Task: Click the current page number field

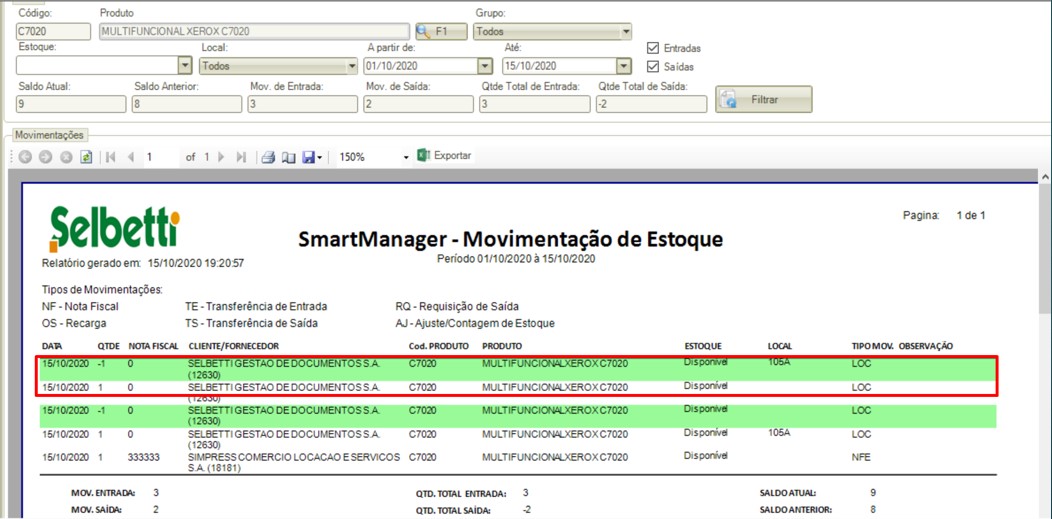Action: [x=162, y=157]
